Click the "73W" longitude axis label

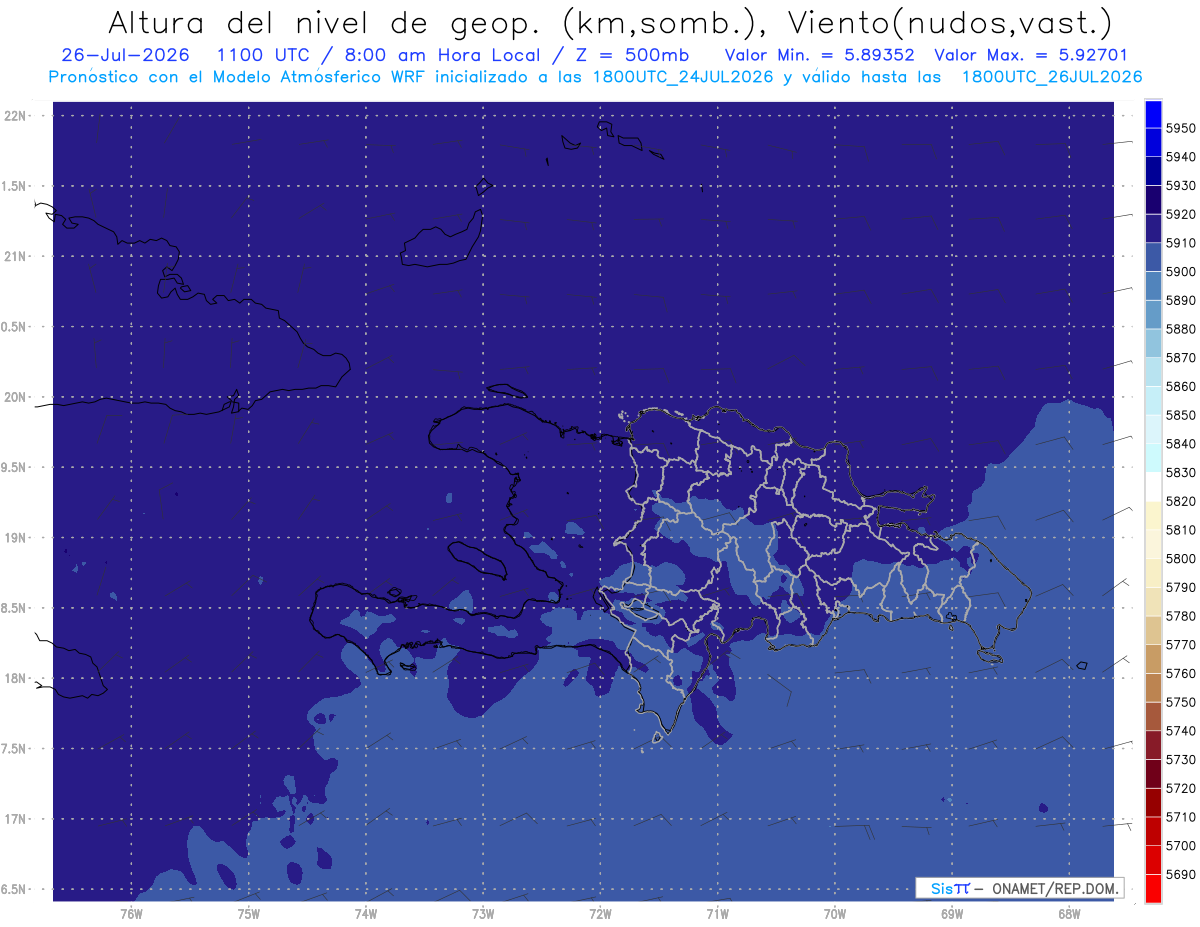(483, 913)
